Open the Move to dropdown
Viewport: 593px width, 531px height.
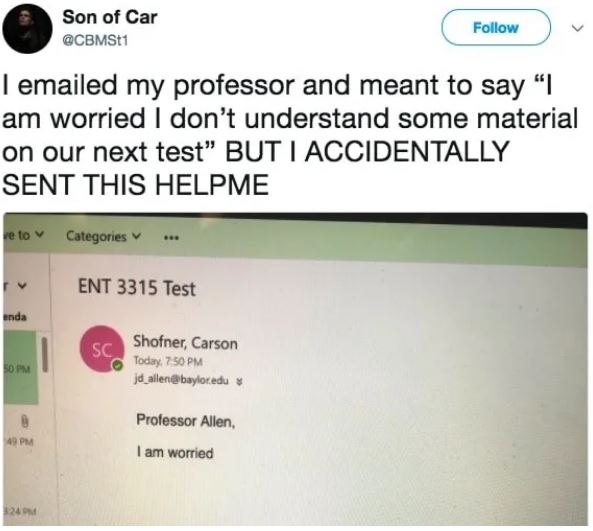23,235
